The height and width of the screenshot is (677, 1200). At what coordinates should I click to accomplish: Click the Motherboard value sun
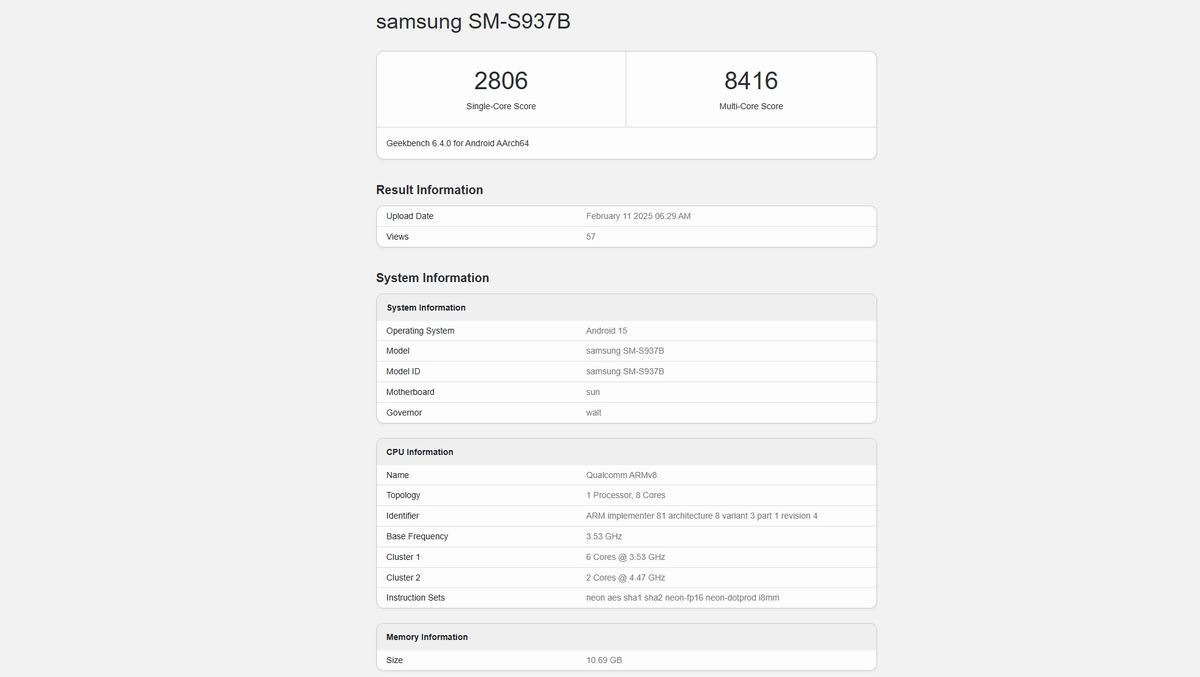coord(593,392)
